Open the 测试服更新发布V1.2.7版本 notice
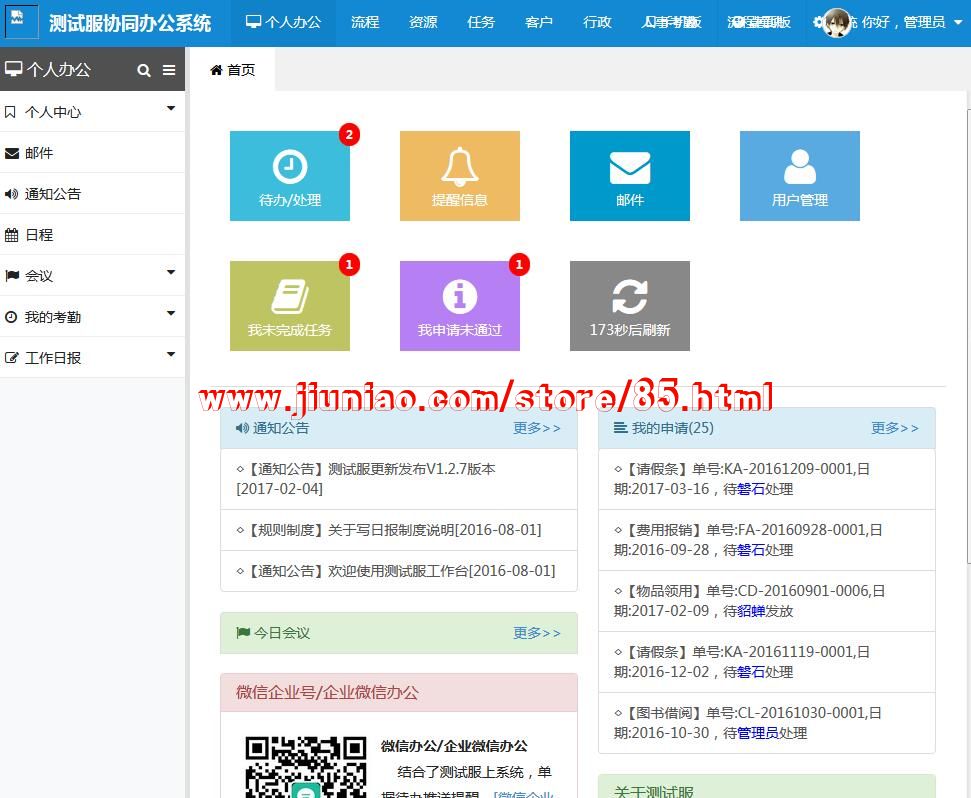The width and height of the screenshot is (971, 798). pyautogui.click(x=411, y=469)
